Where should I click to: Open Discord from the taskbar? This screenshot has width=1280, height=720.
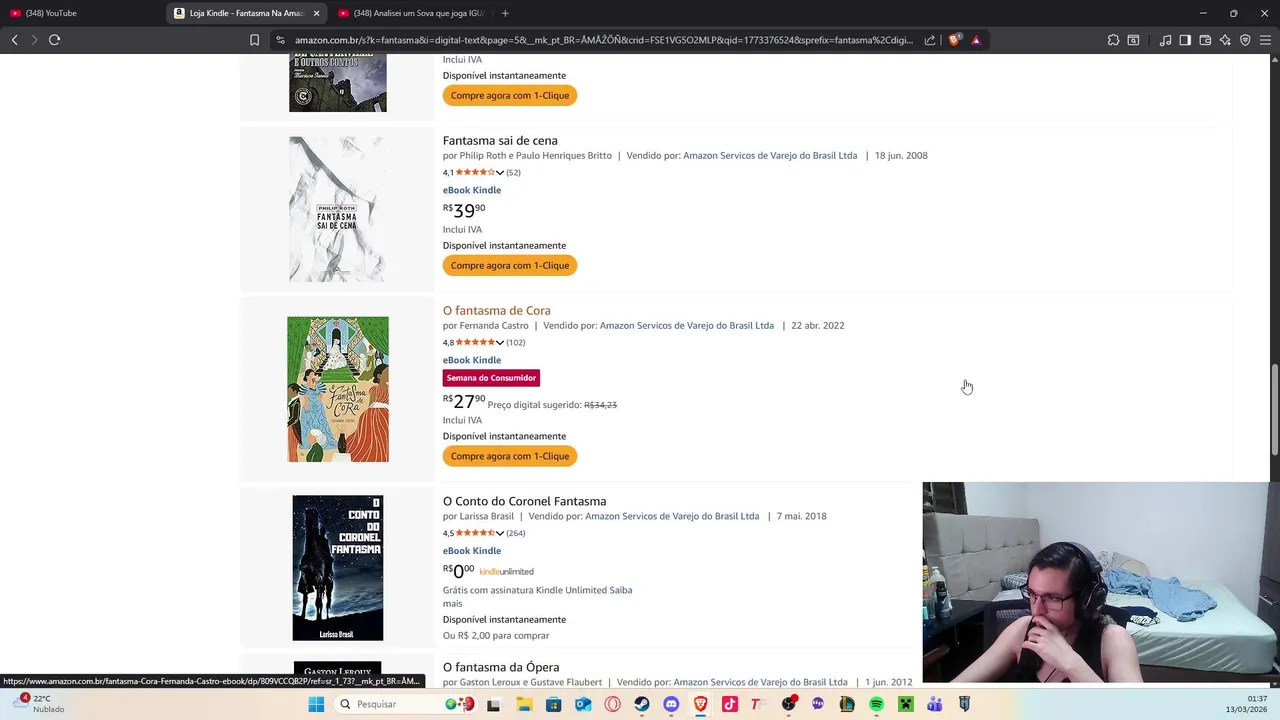671,704
